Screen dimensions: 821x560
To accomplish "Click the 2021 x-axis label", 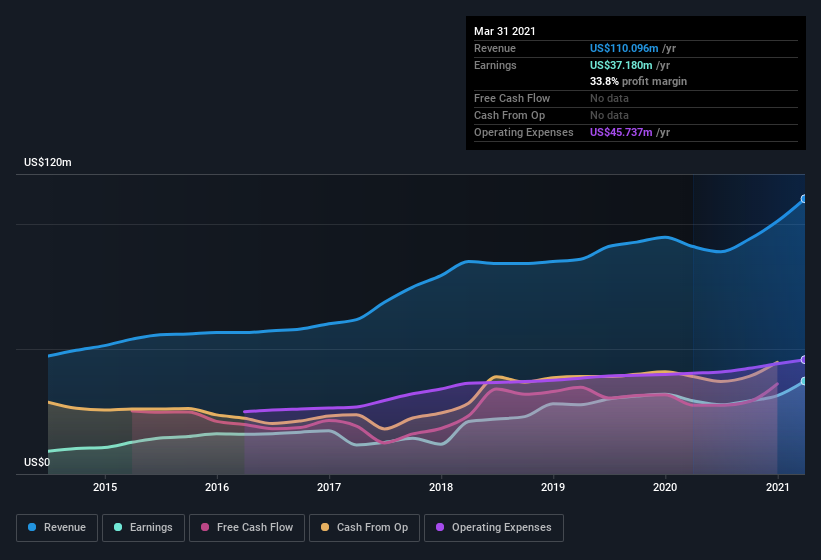I will [x=778, y=487].
